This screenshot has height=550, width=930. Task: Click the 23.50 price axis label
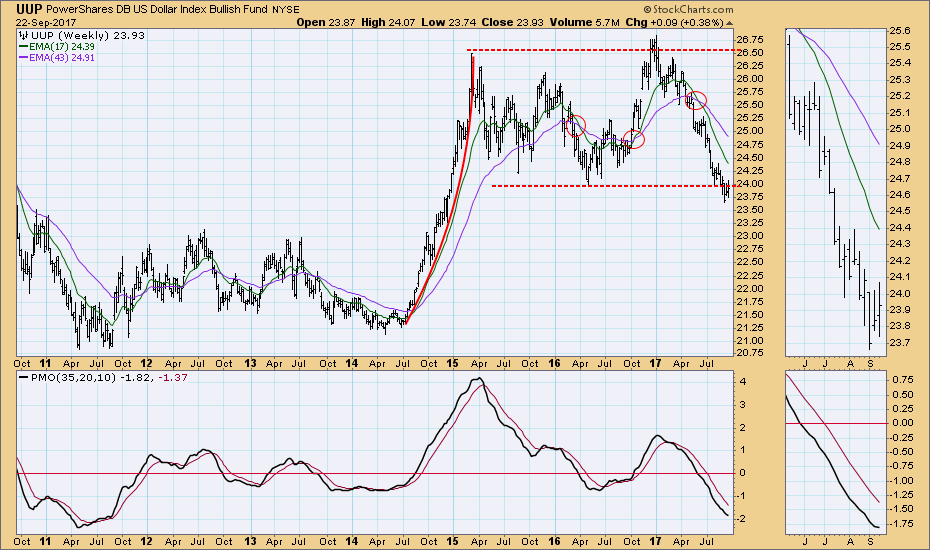tap(749, 210)
